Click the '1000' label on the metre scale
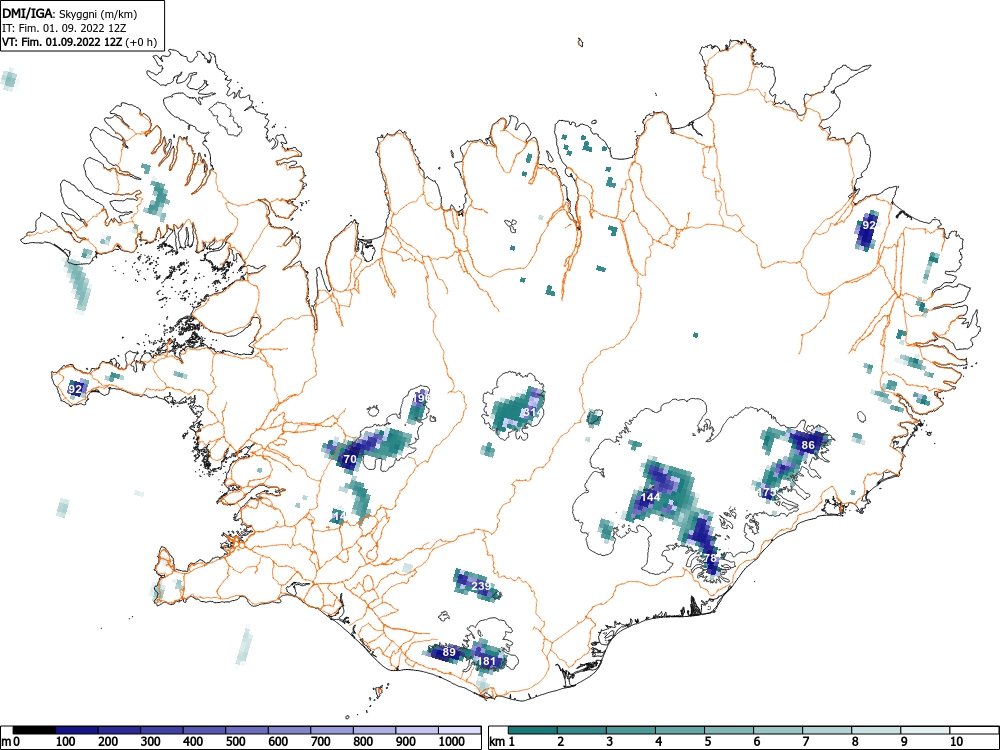 452,742
